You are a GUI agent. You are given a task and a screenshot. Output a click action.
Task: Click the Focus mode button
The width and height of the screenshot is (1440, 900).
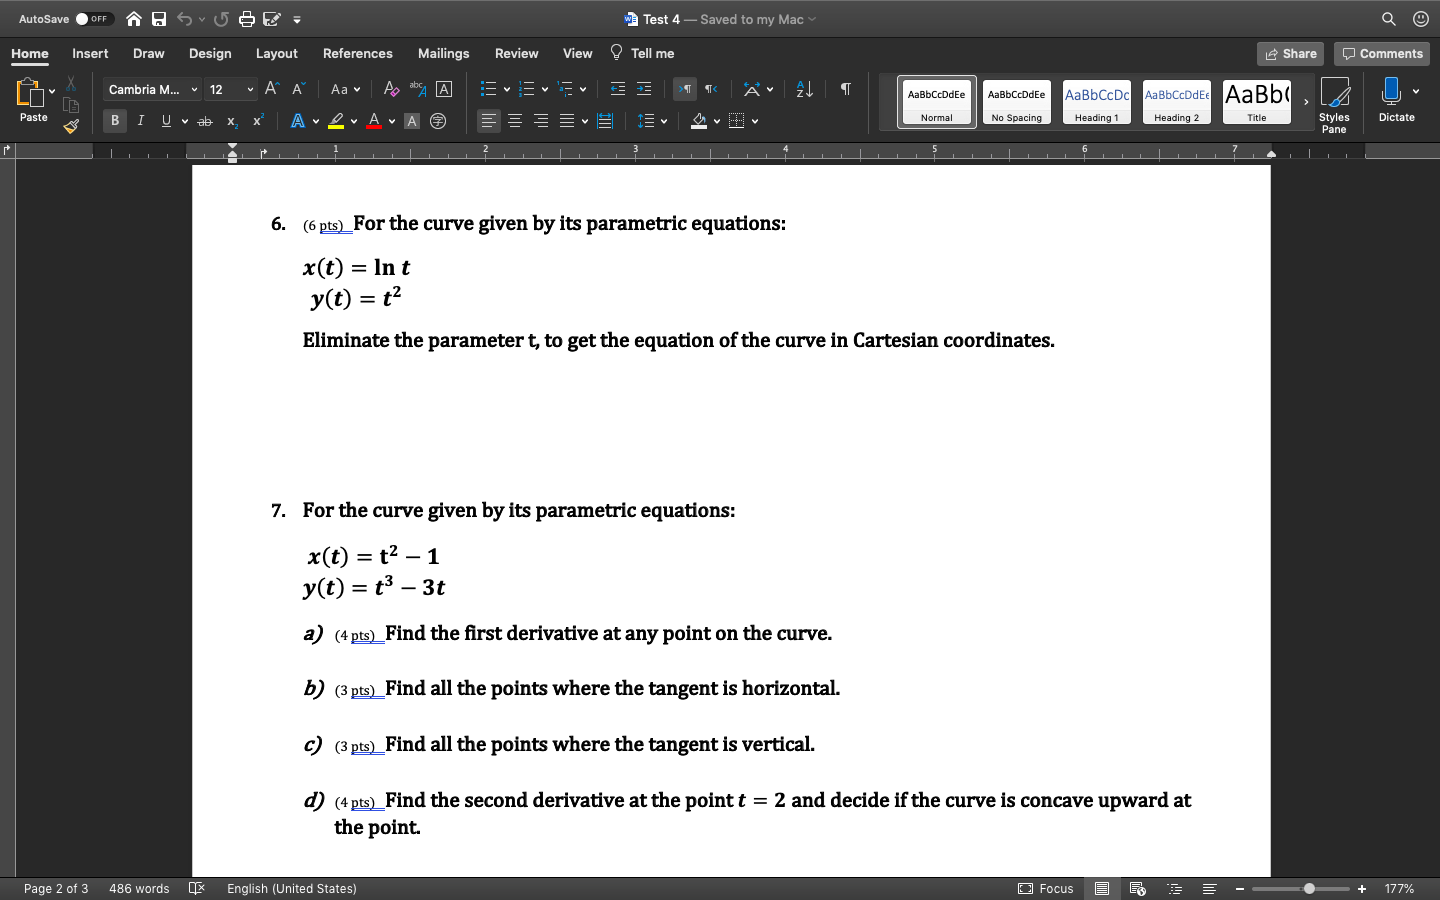tap(1046, 888)
